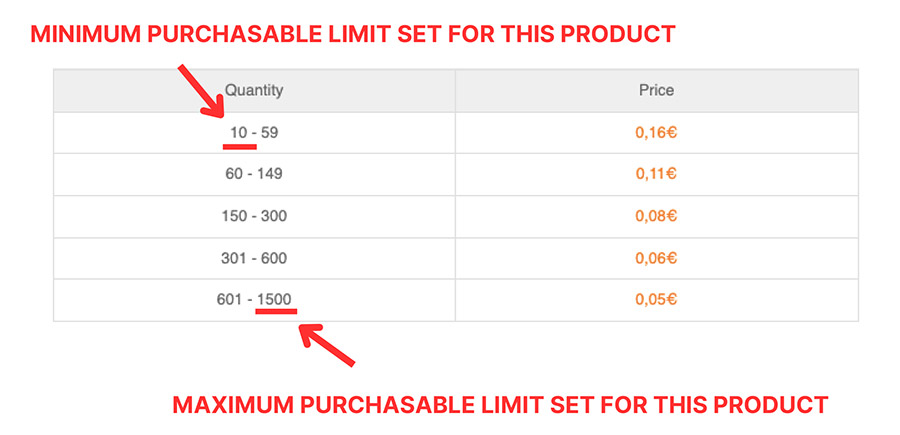Click the red underline beneath 1500
The height and width of the screenshot is (435, 900).
[x=276, y=312]
